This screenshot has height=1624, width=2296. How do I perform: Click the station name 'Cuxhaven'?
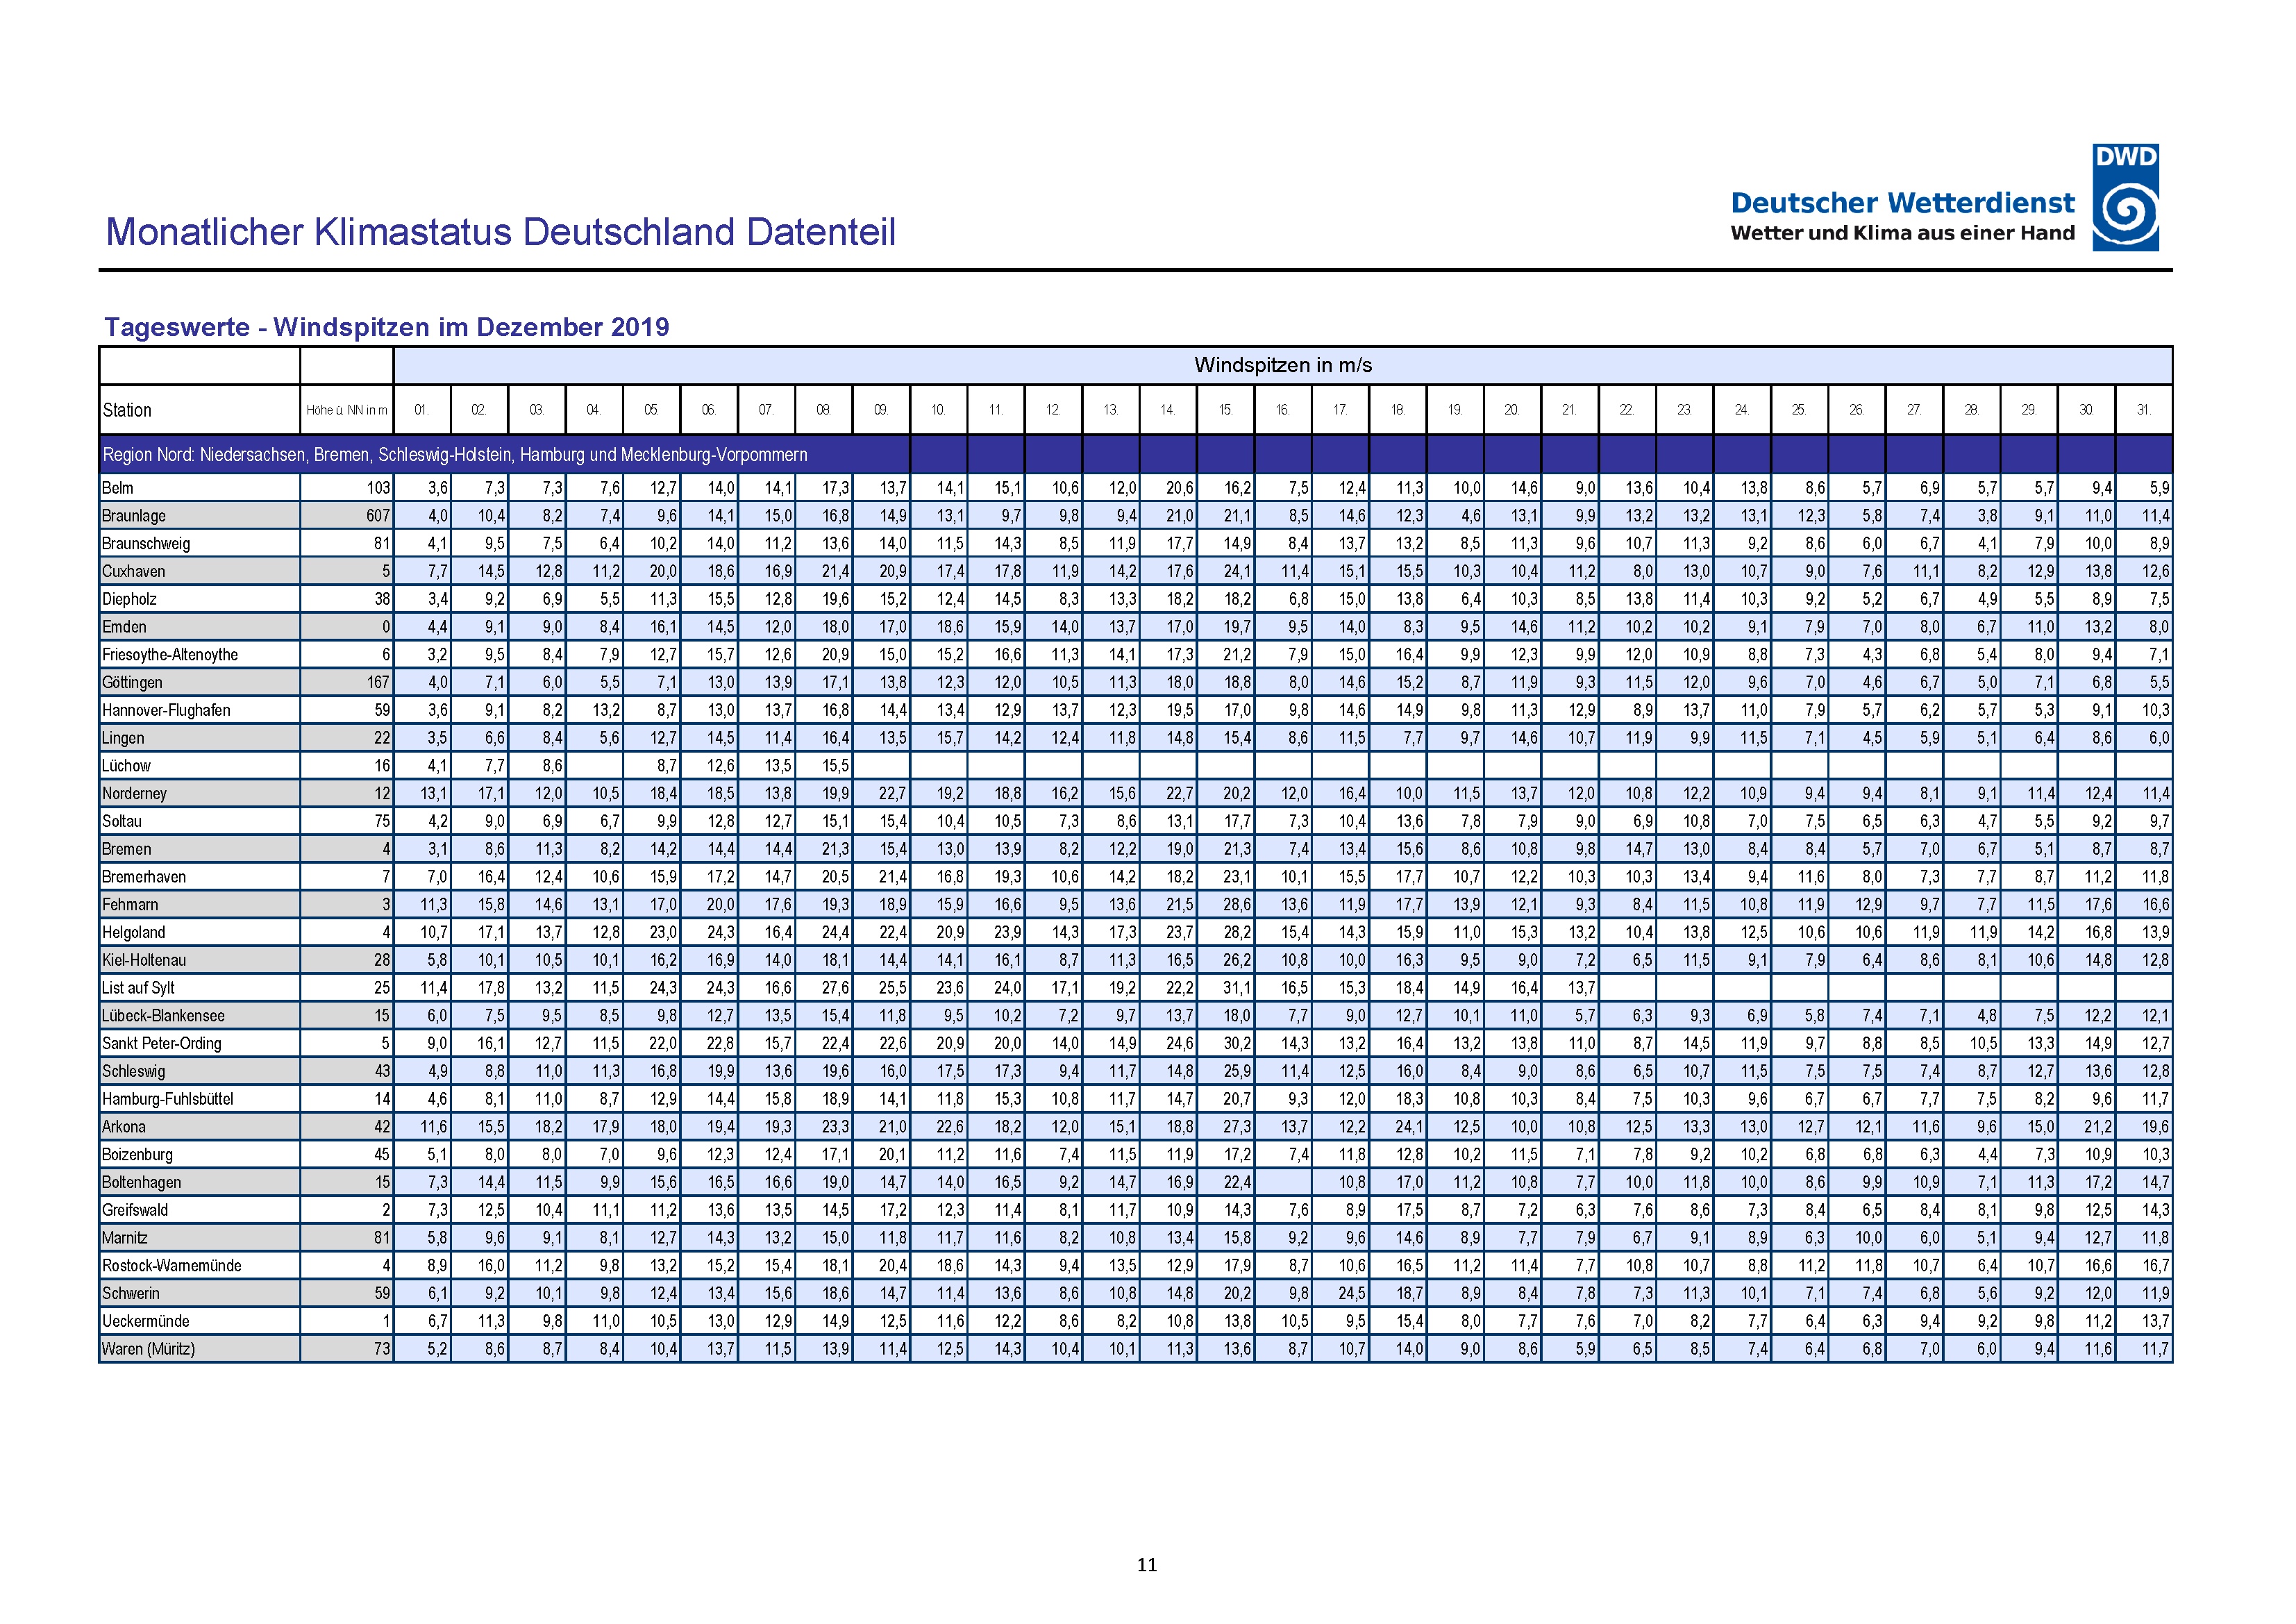134,572
